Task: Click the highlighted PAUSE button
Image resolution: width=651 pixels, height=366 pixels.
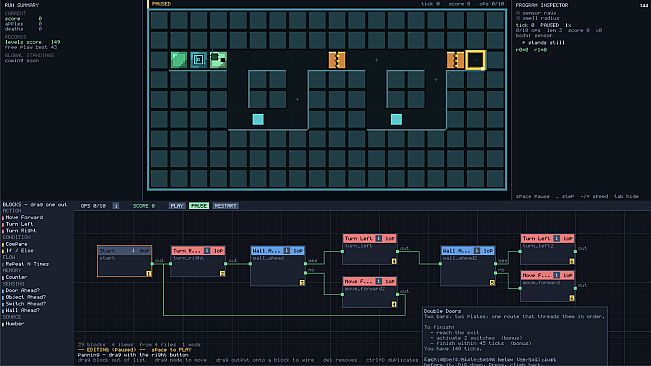Action: point(199,205)
